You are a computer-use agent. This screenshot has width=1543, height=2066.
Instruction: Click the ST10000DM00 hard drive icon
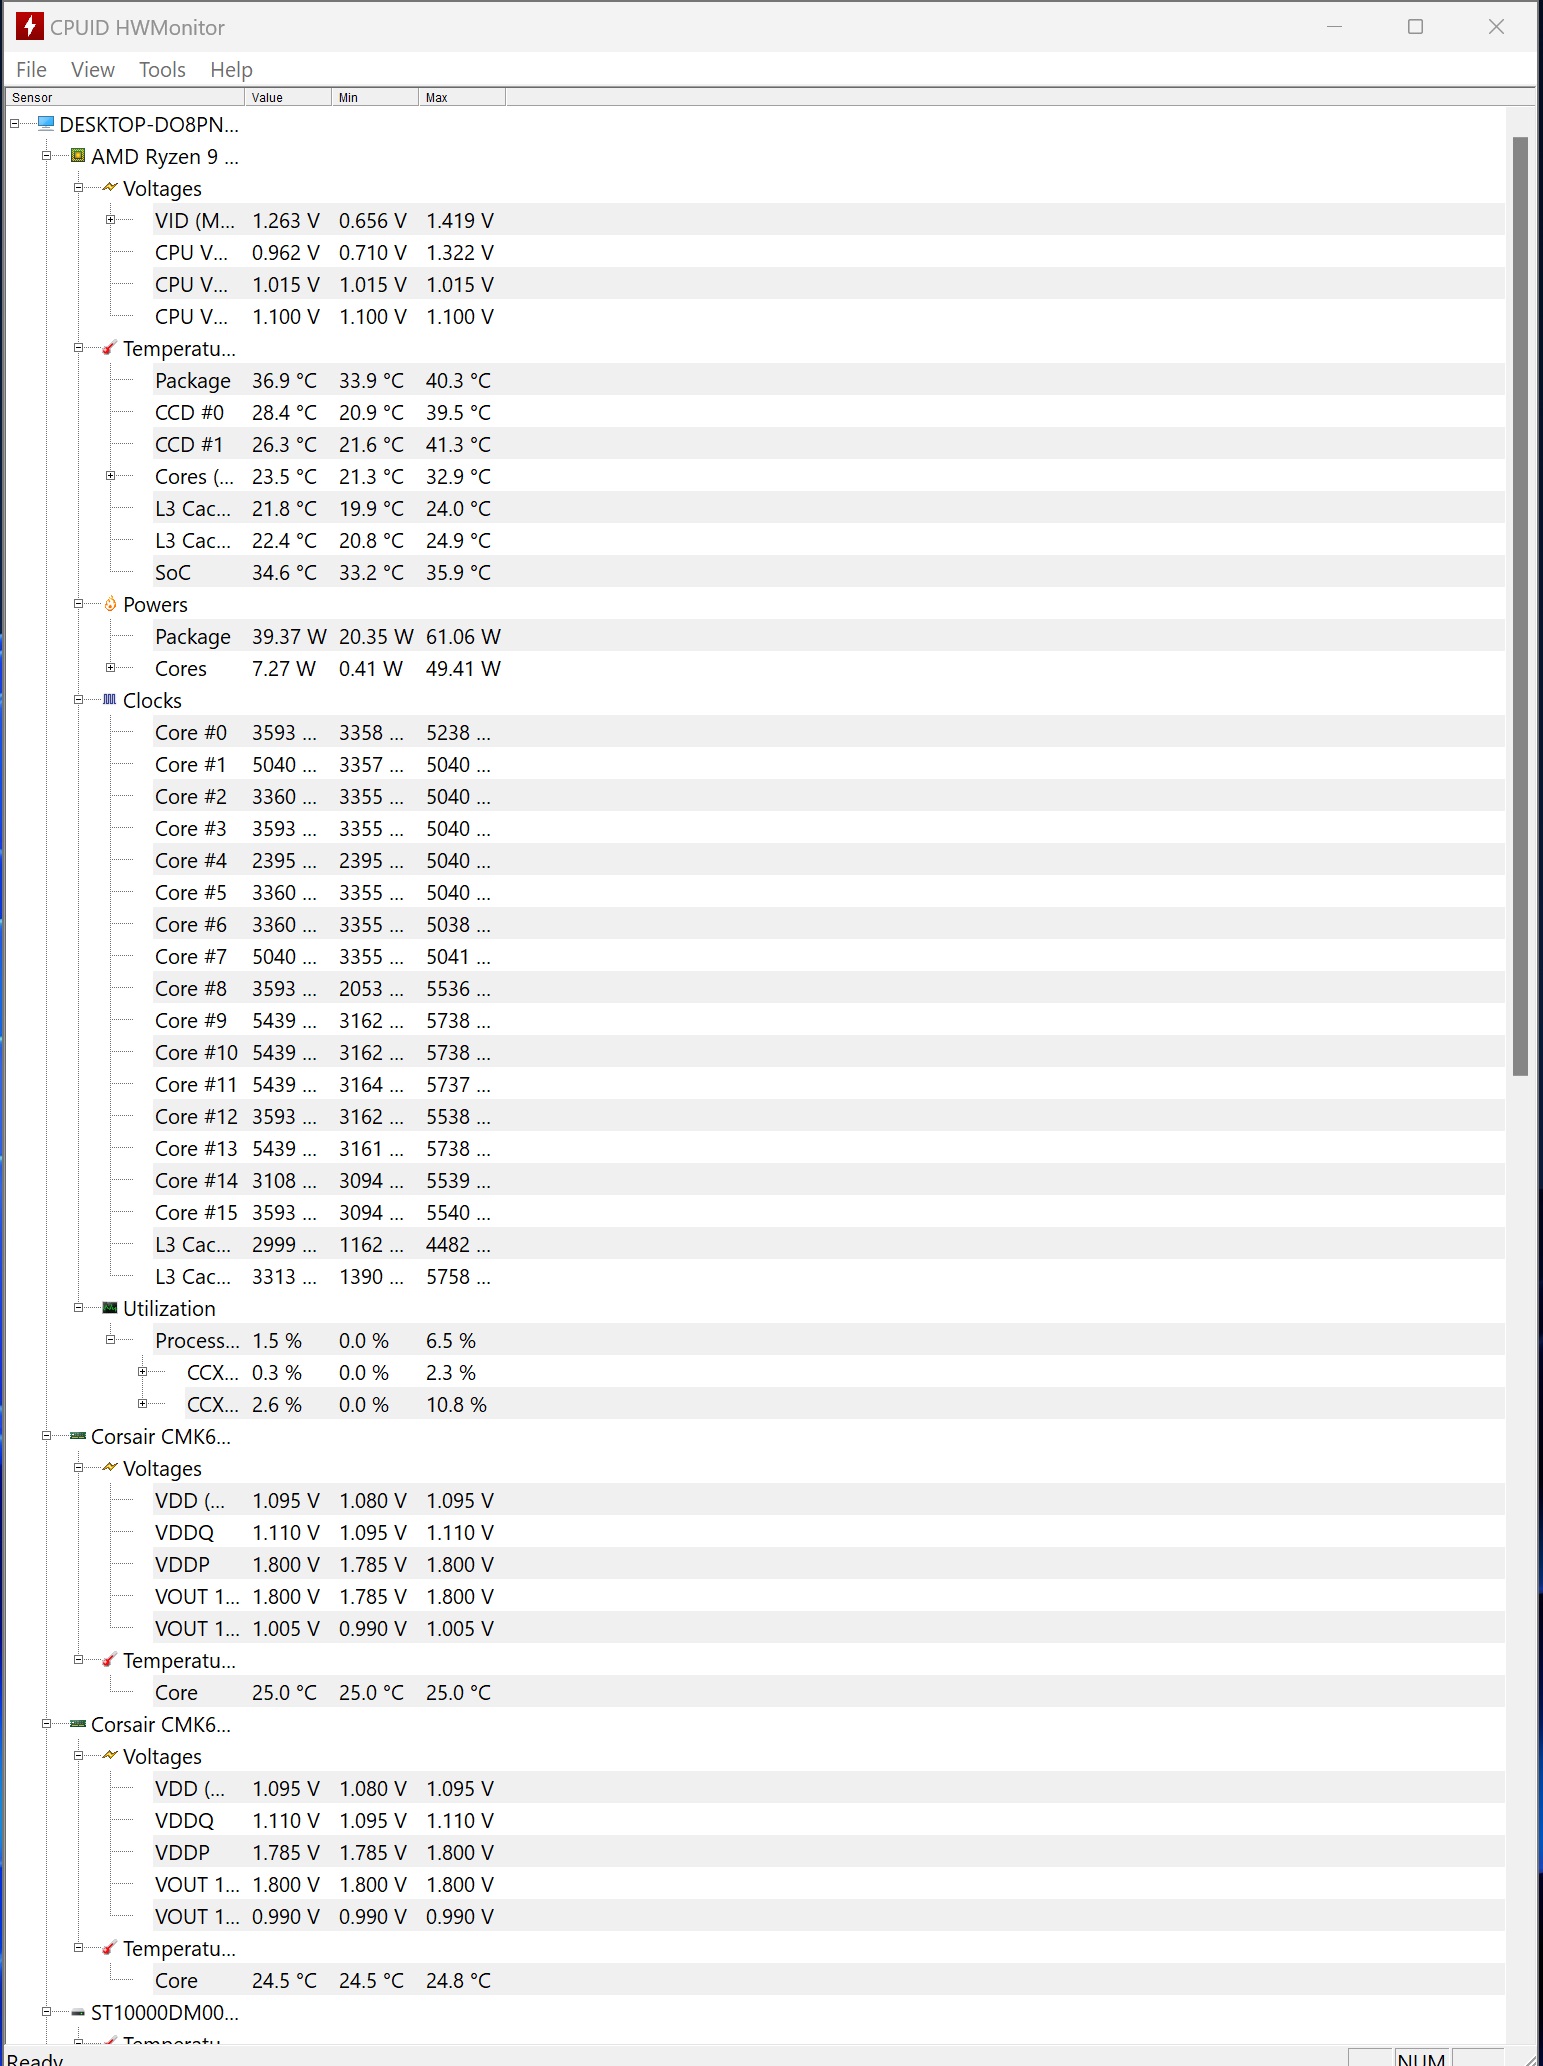tap(78, 2012)
